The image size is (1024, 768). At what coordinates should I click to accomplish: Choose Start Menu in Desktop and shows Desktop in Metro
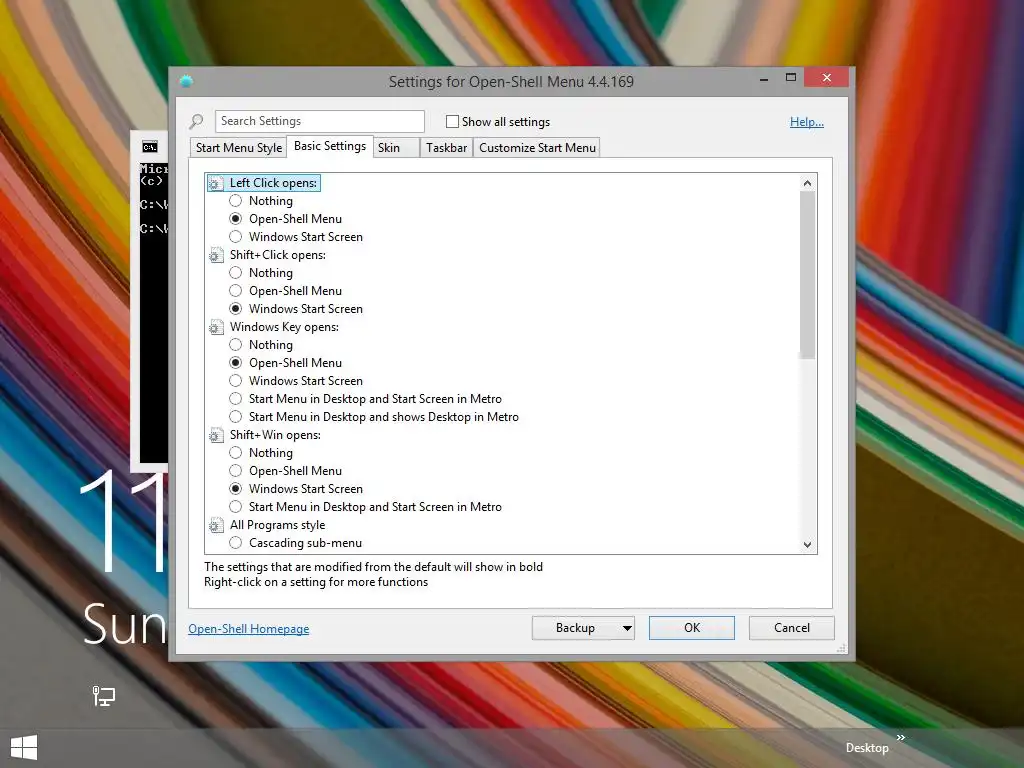(x=236, y=417)
